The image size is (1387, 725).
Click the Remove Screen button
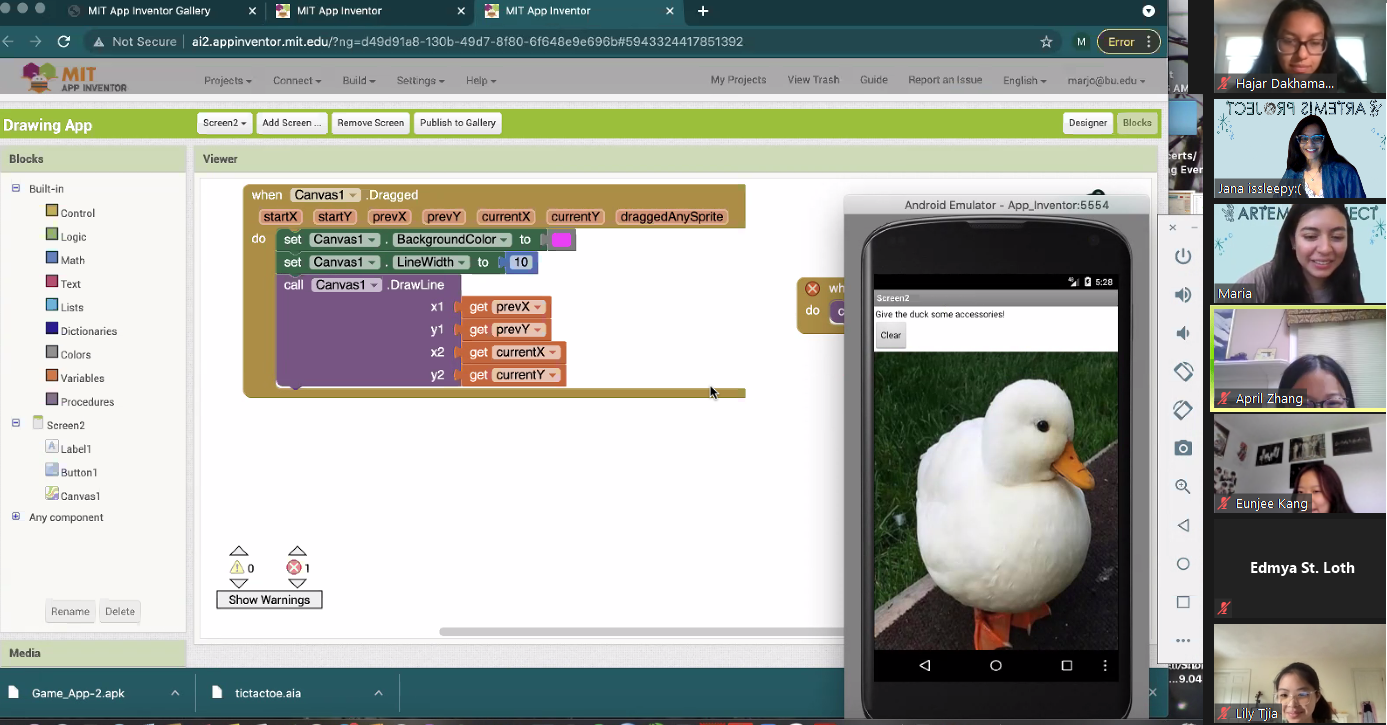click(x=370, y=123)
